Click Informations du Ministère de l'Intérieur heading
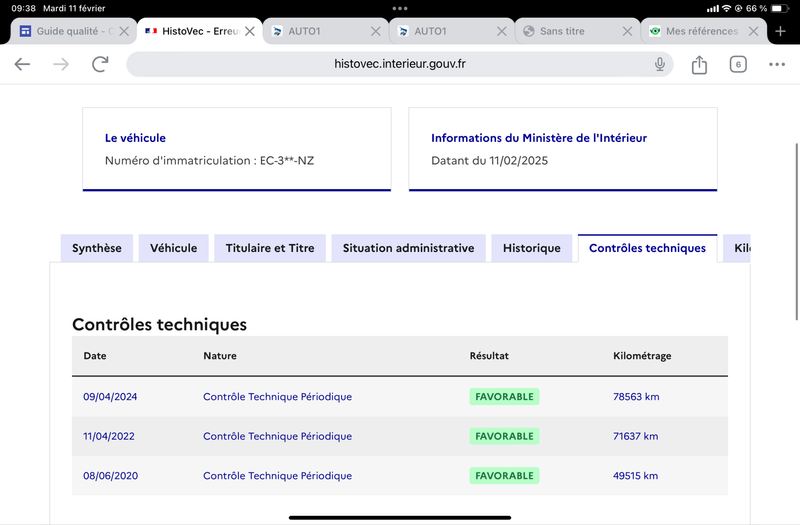Viewport: 800px width, 525px height. [x=539, y=138]
